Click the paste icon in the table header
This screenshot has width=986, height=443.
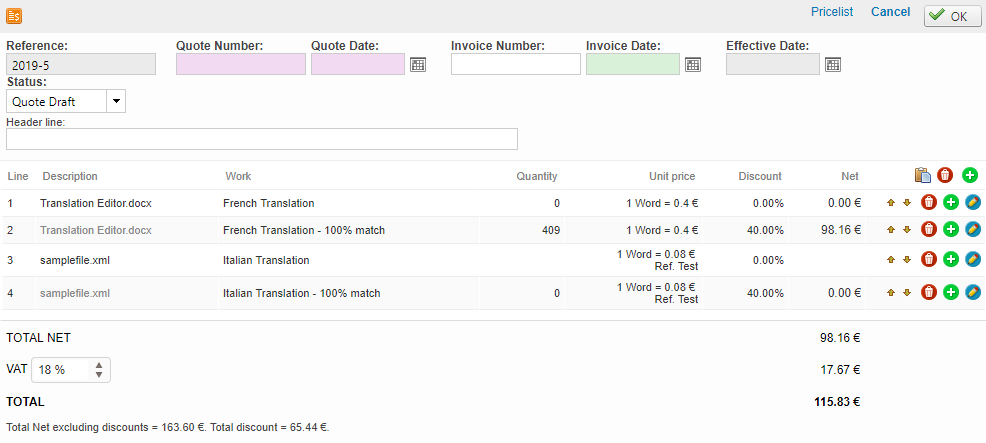point(923,176)
